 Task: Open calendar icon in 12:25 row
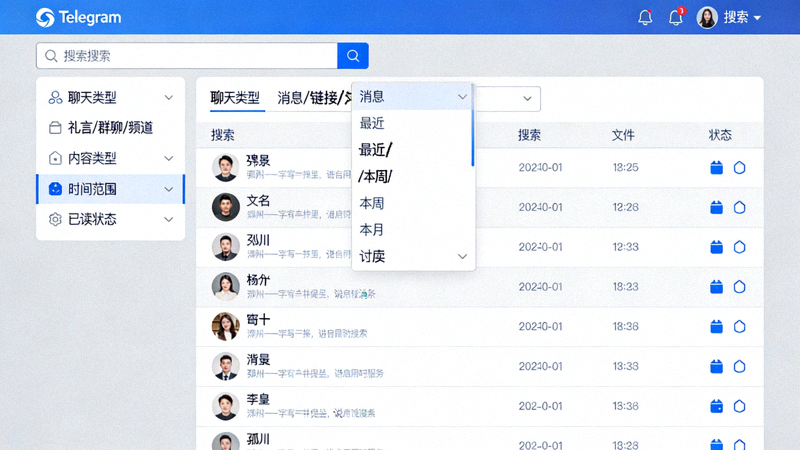tap(716, 167)
